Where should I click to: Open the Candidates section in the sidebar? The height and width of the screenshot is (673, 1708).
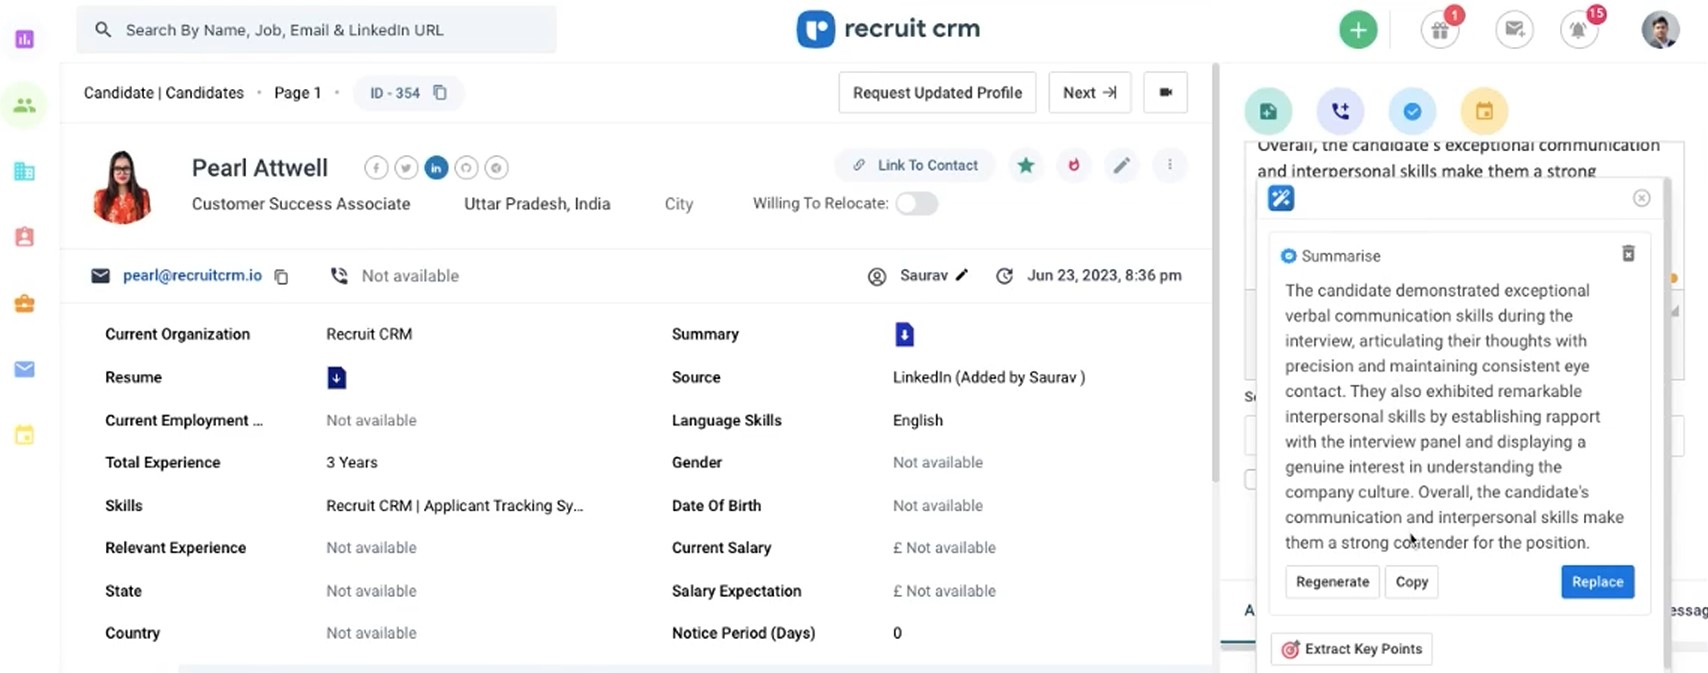click(25, 105)
